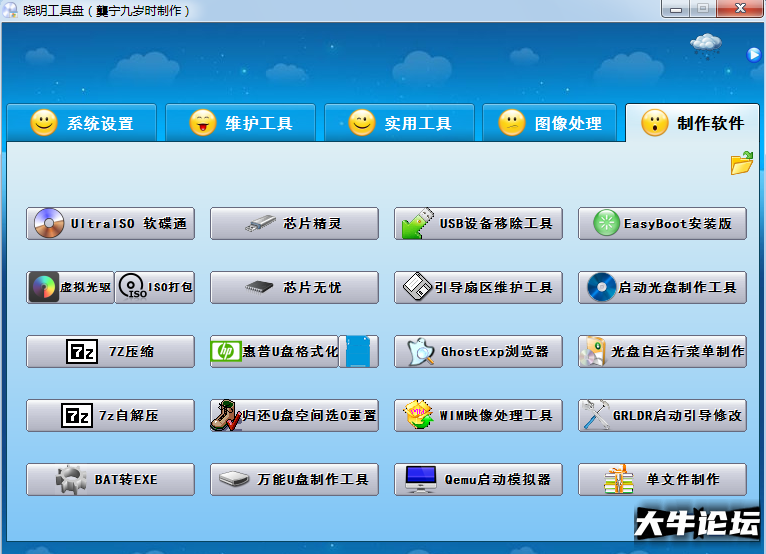The image size is (766, 554).
Task: Launch EasyBoot安装版
Action: [662, 223]
